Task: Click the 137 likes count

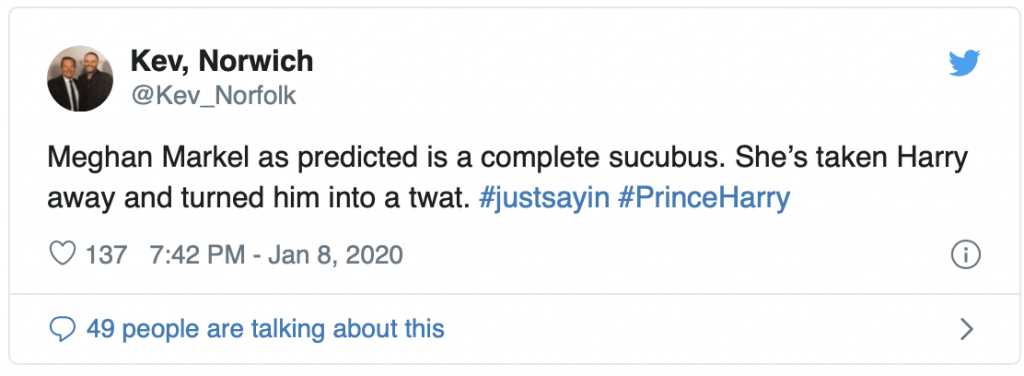Action: pos(106,254)
